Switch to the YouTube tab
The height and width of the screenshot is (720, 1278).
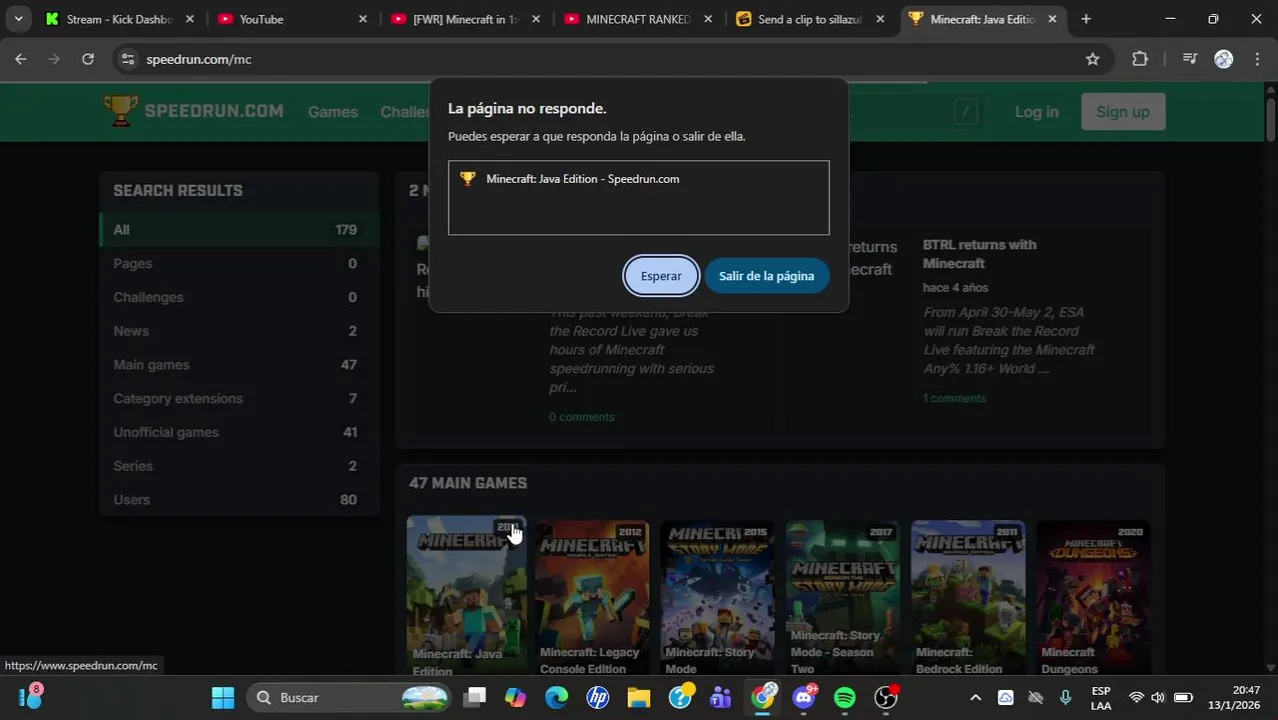coord(290,19)
